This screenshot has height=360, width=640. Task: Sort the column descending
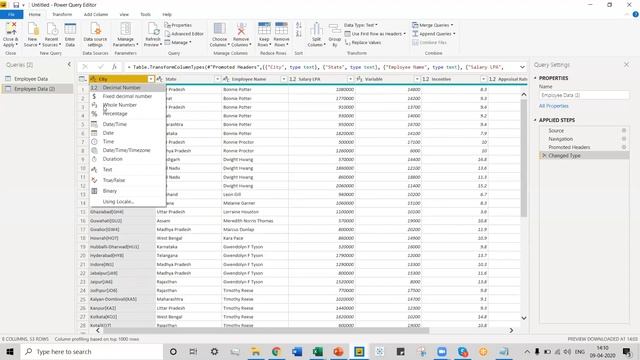tap(299, 34)
